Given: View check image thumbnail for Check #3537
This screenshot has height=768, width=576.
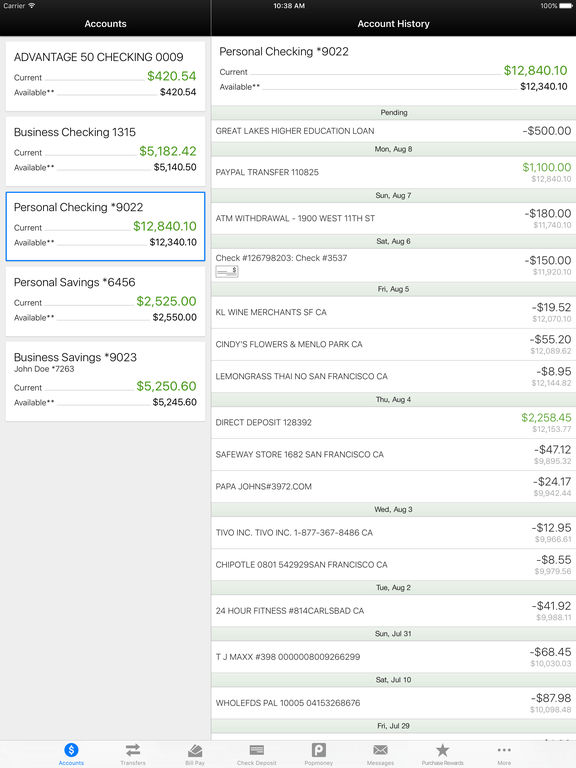Looking at the screenshot, I should point(227,271).
